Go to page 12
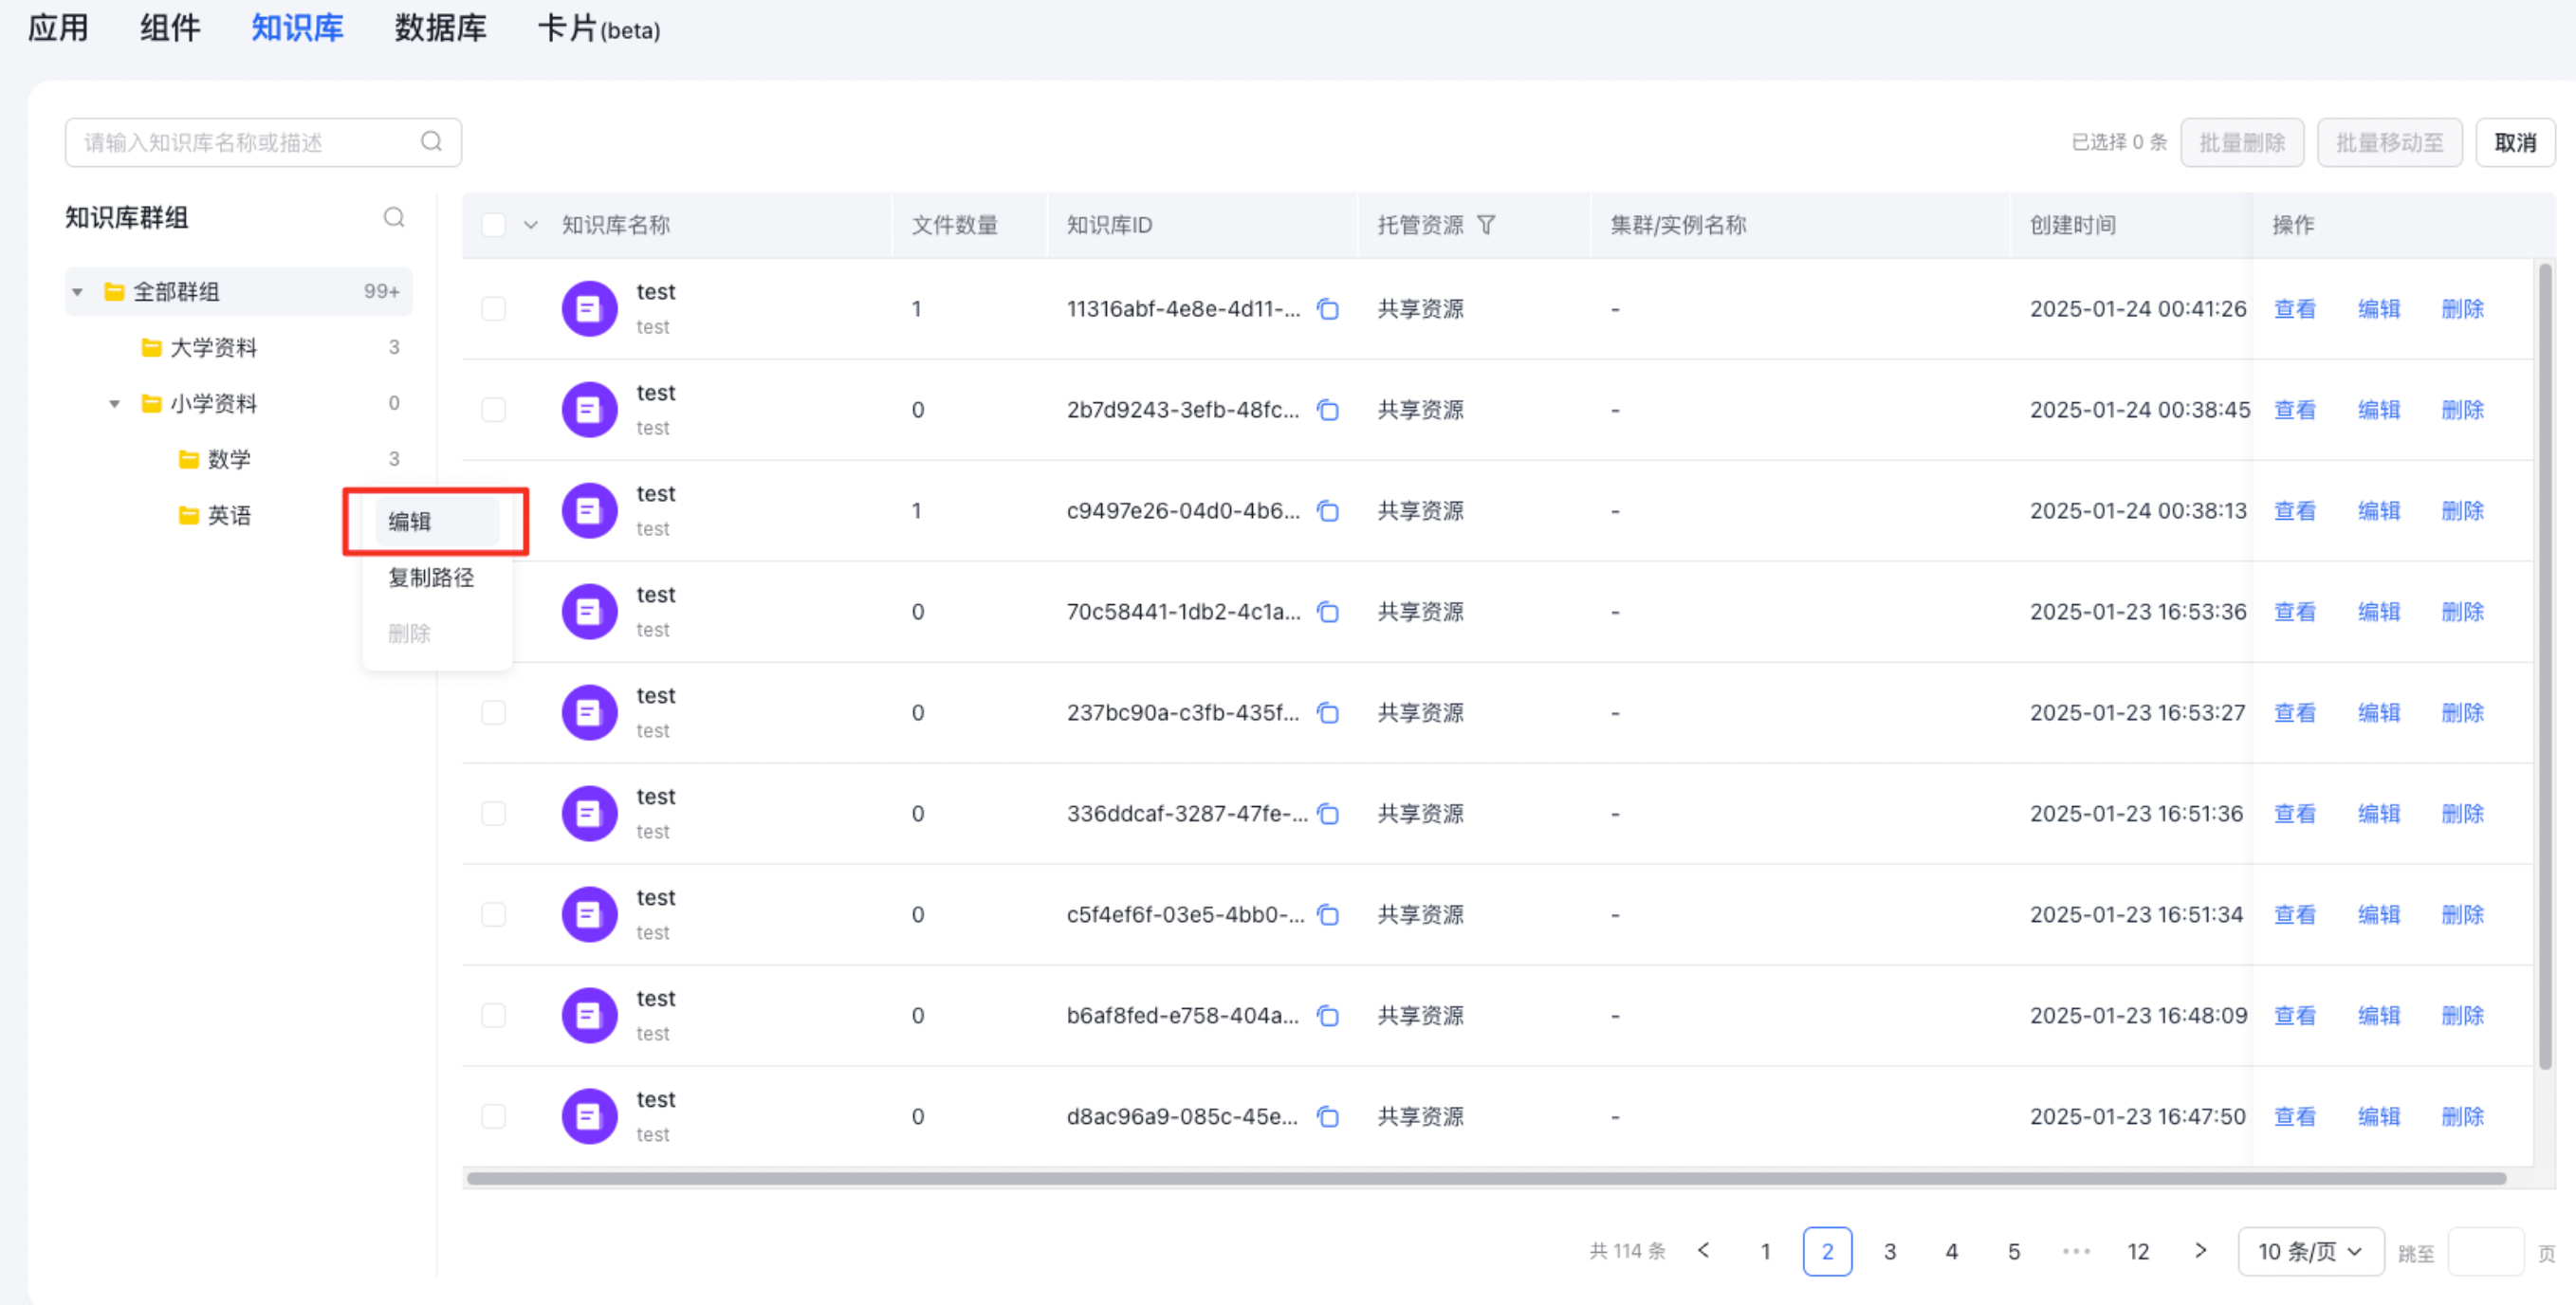The image size is (2576, 1305). [2138, 1252]
